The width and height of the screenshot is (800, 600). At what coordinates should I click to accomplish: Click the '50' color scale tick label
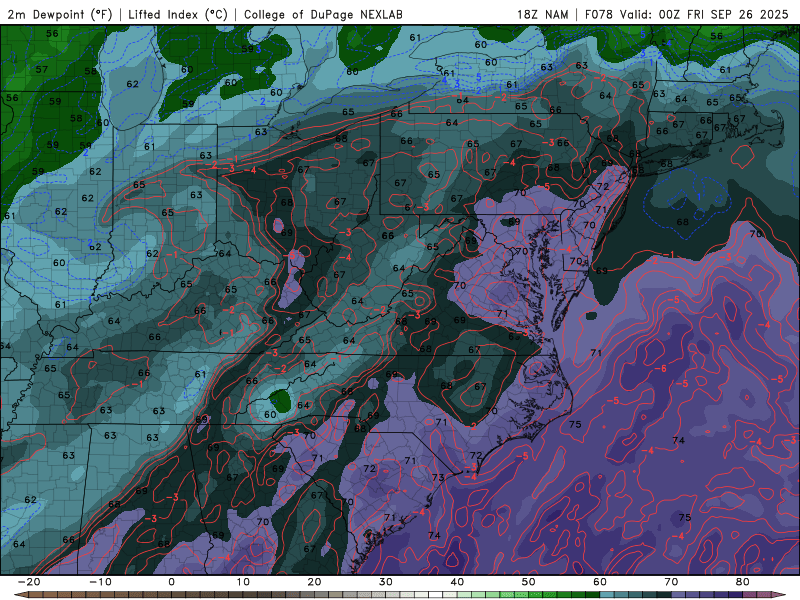tap(529, 582)
